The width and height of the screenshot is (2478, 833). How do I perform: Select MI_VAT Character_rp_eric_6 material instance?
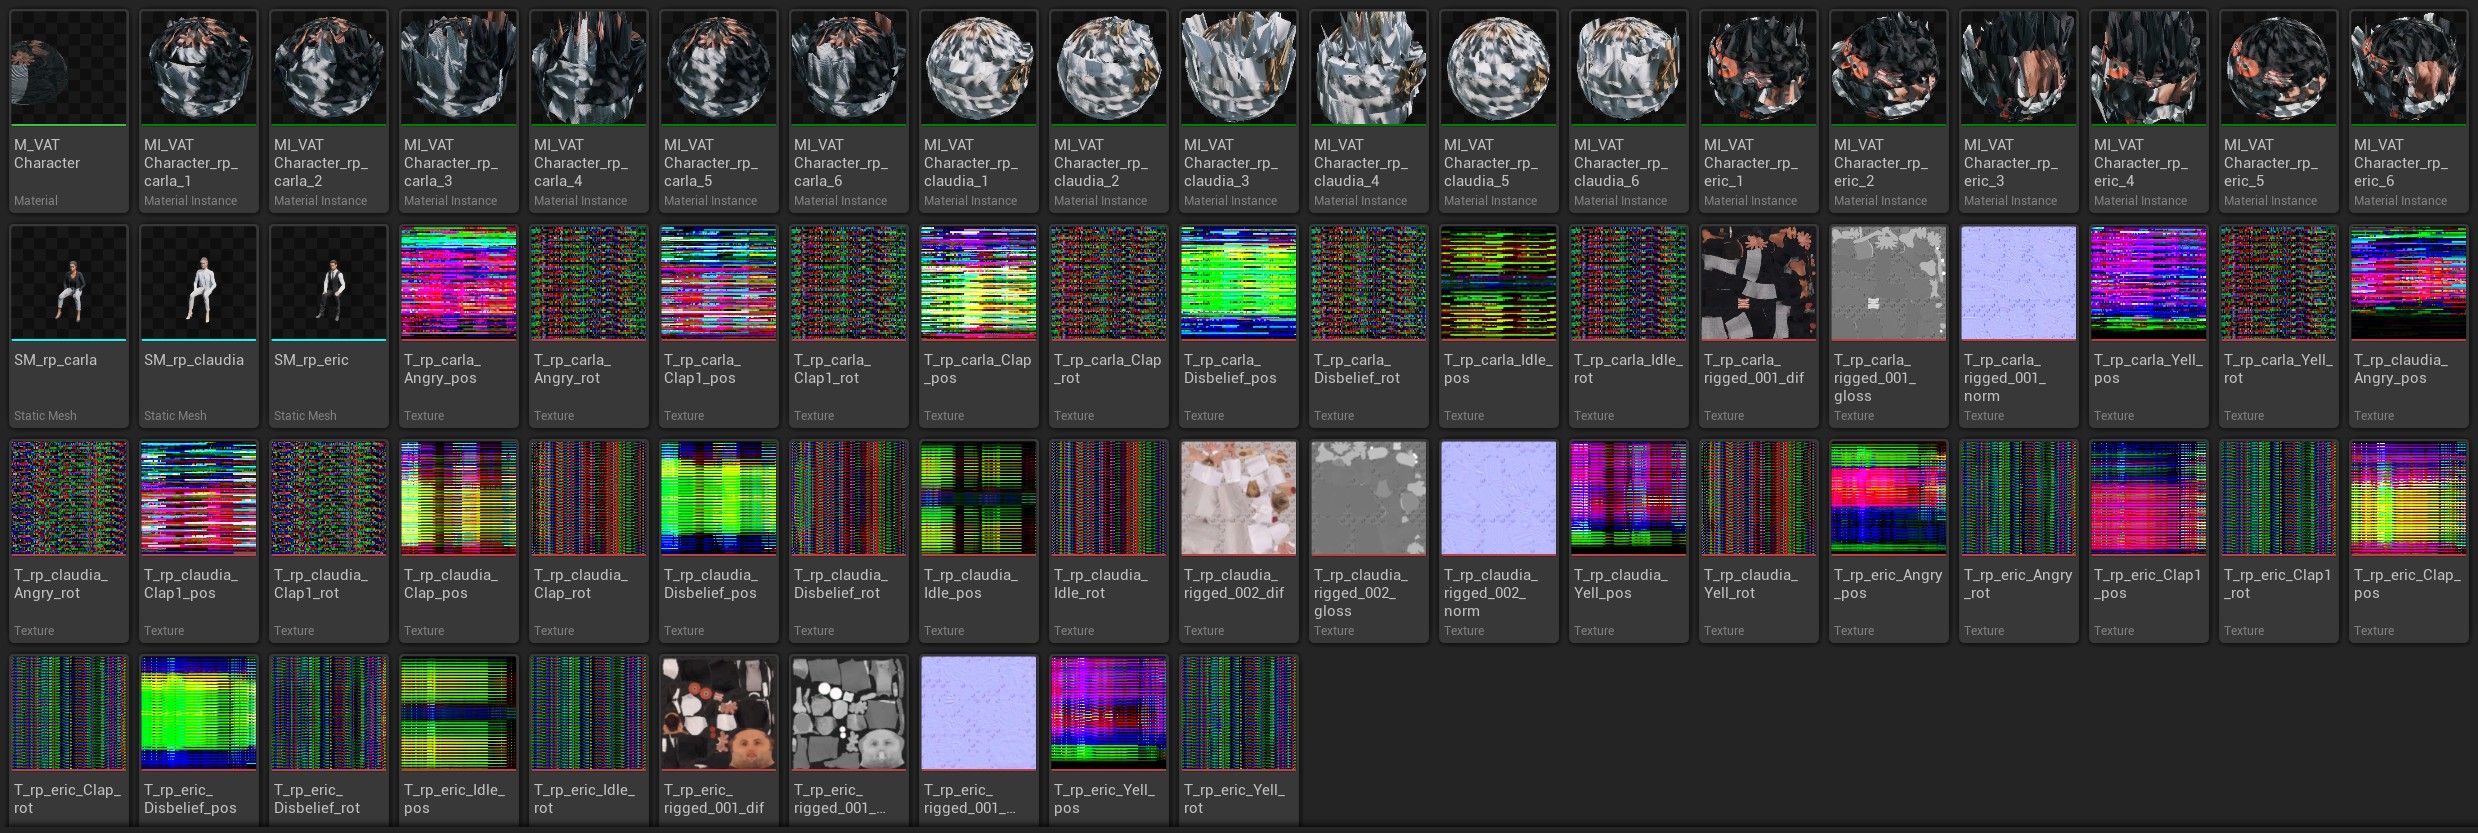pos(2409,111)
